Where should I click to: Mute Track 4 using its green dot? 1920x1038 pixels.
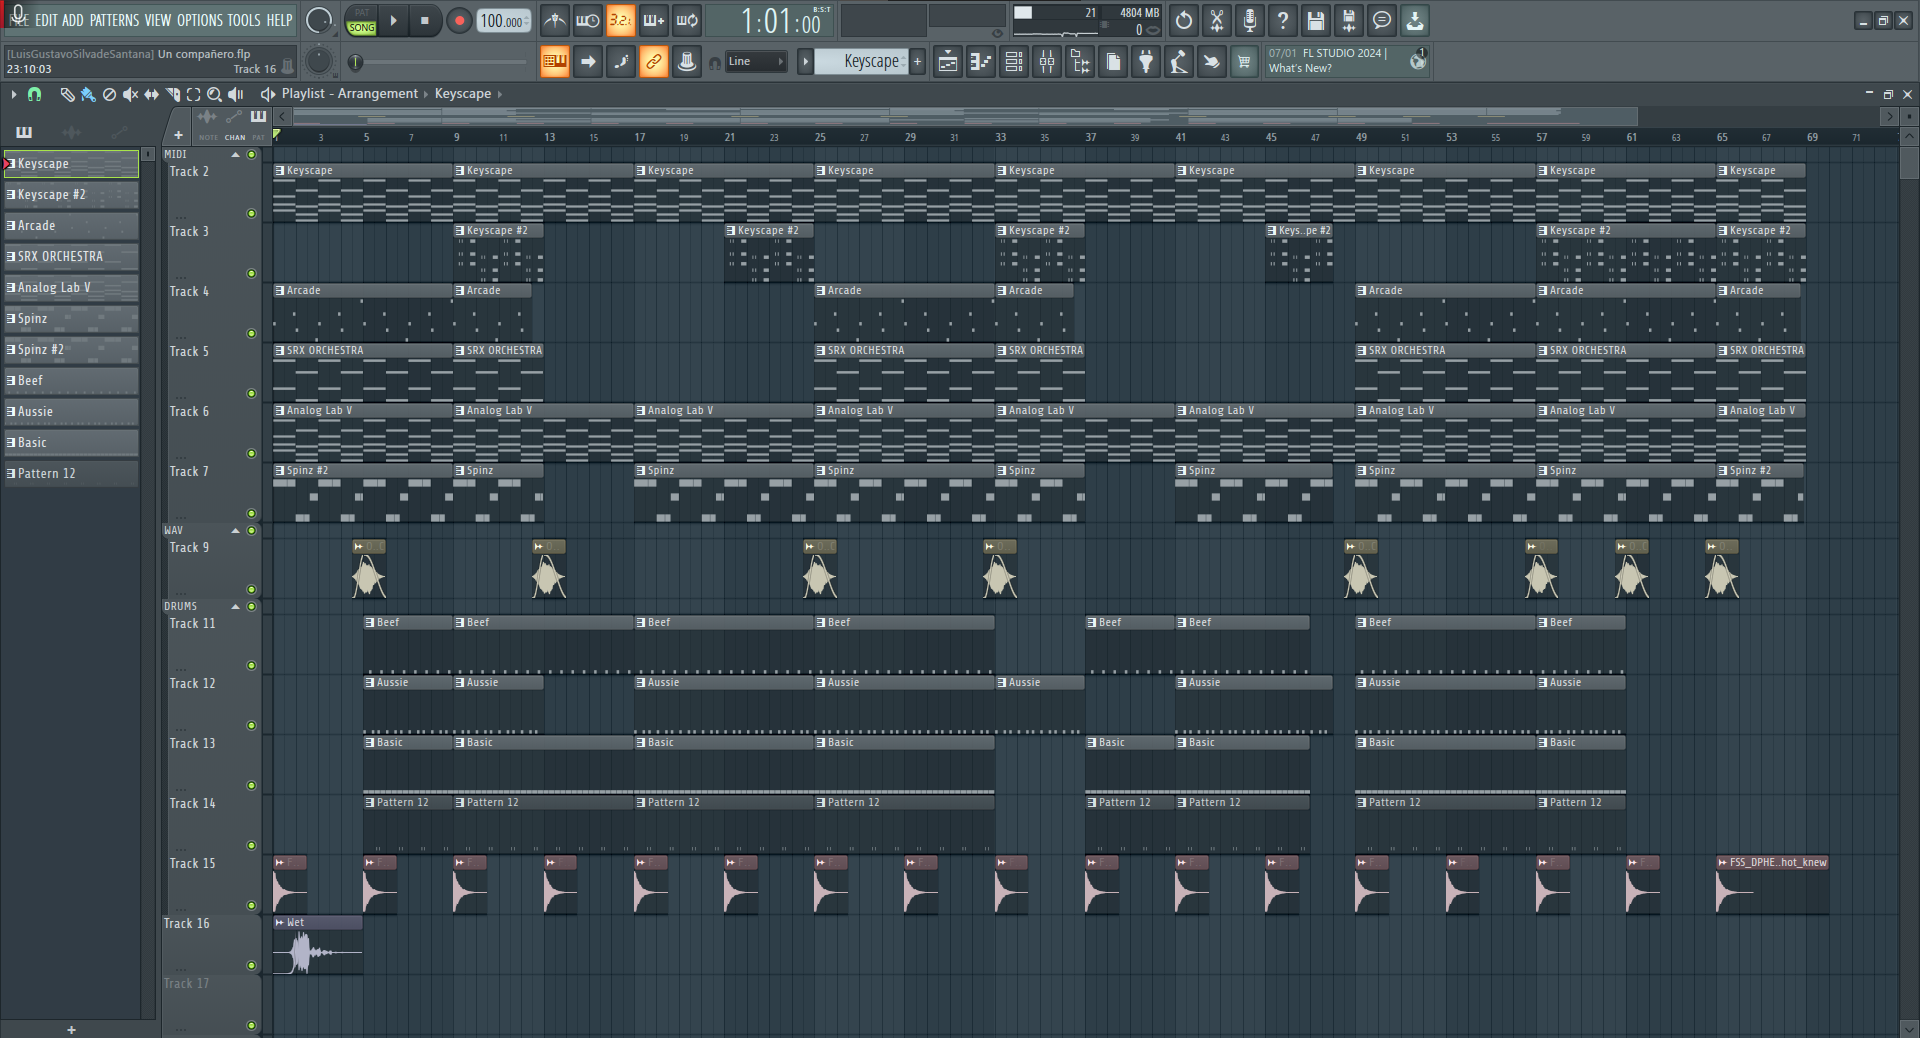[251, 333]
